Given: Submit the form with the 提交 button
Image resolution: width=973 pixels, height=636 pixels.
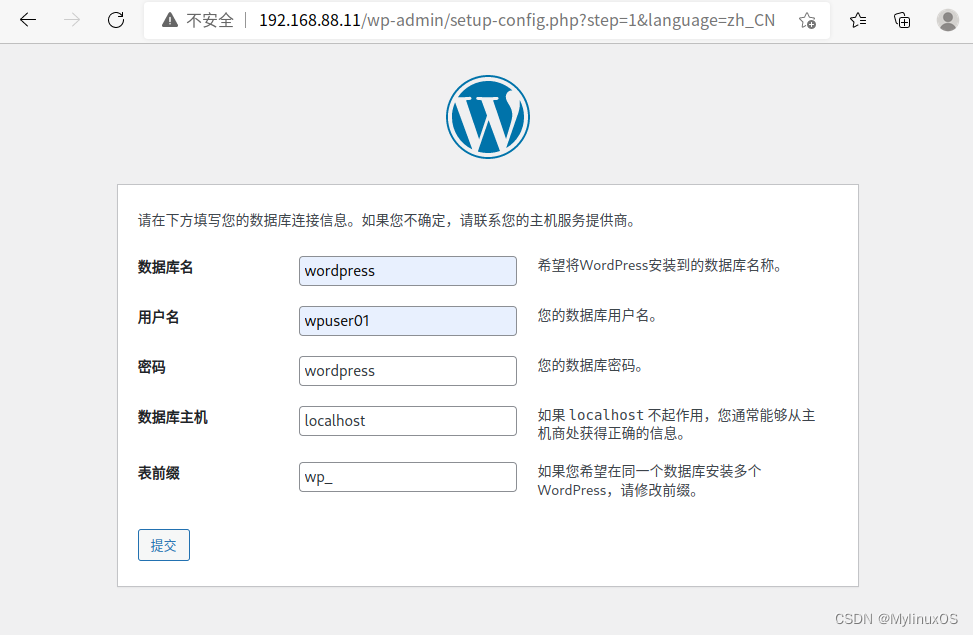Looking at the screenshot, I should (x=164, y=545).
